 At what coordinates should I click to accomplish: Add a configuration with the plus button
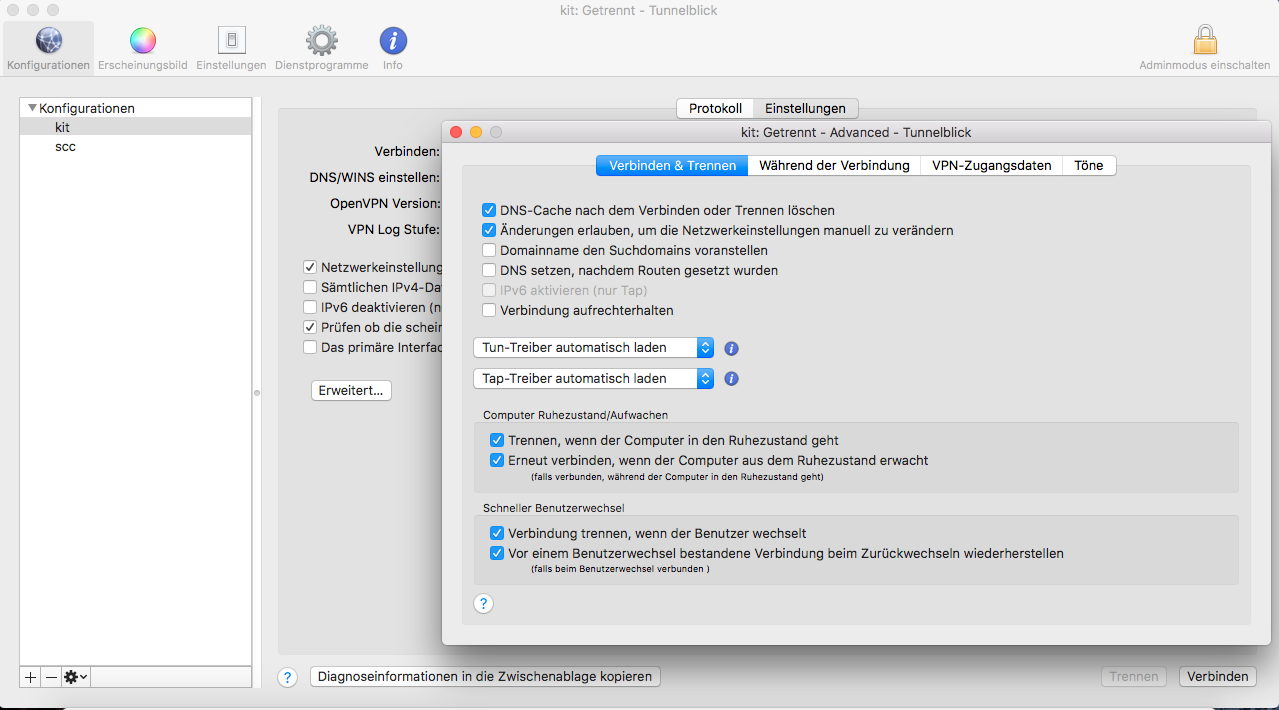(x=31, y=677)
